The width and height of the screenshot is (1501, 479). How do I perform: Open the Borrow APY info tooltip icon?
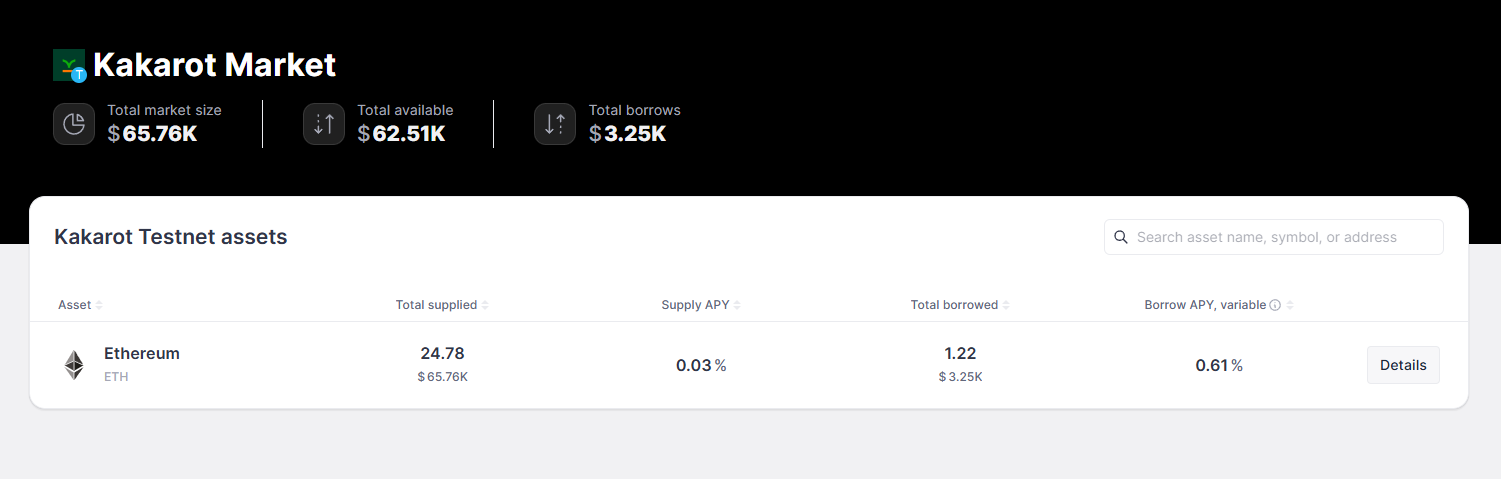pyautogui.click(x=1275, y=305)
